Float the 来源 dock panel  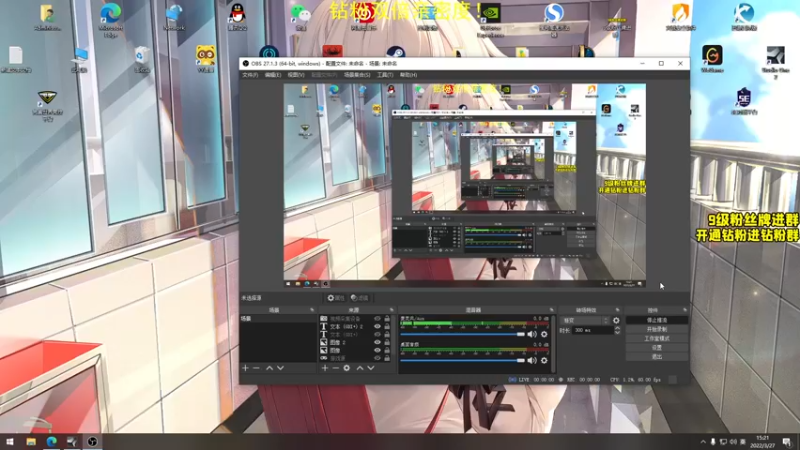(392, 310)
